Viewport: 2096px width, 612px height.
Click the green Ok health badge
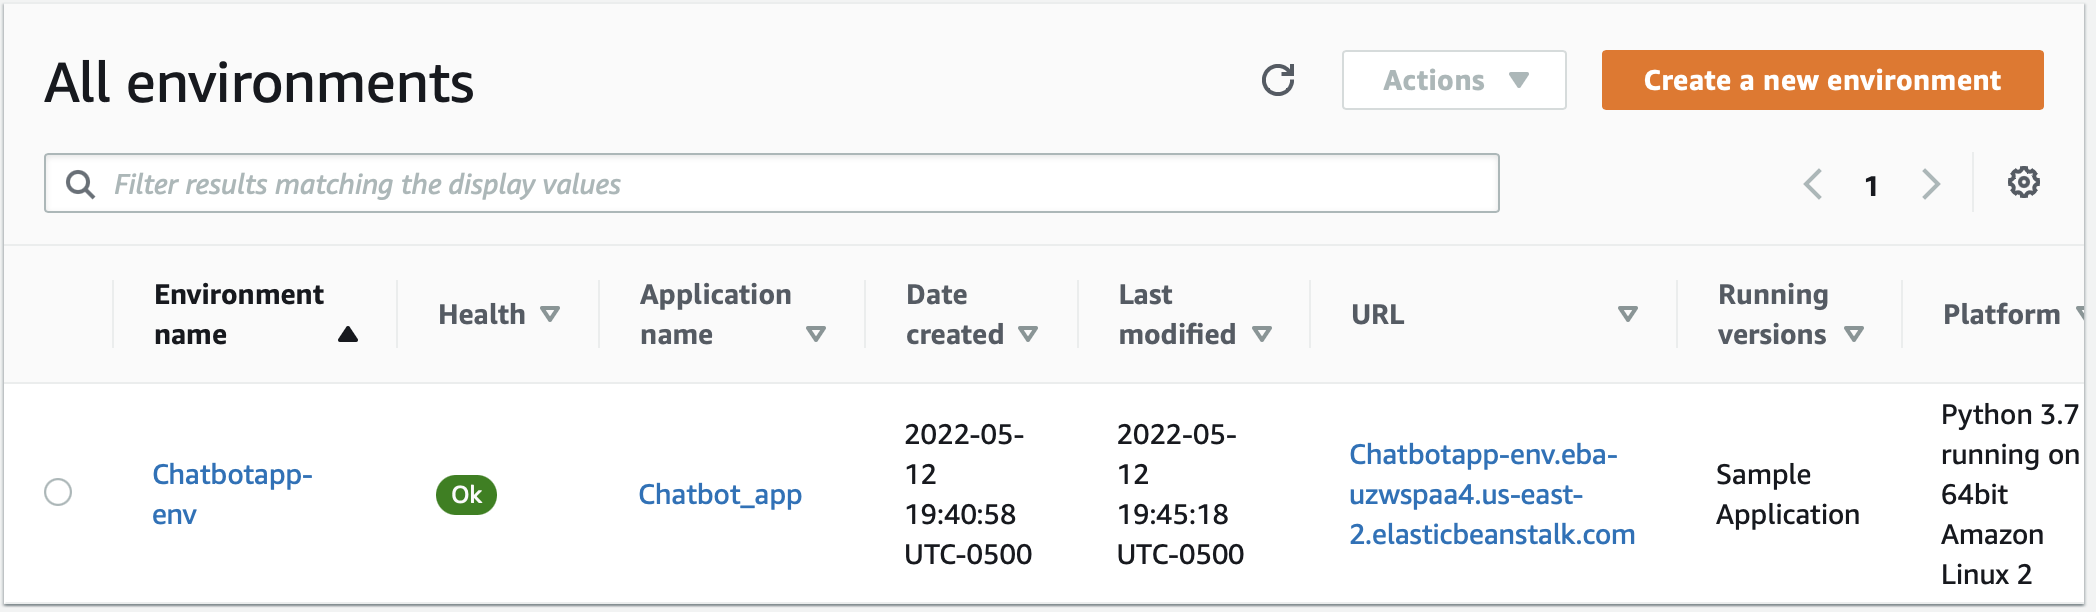click(466, 494)
